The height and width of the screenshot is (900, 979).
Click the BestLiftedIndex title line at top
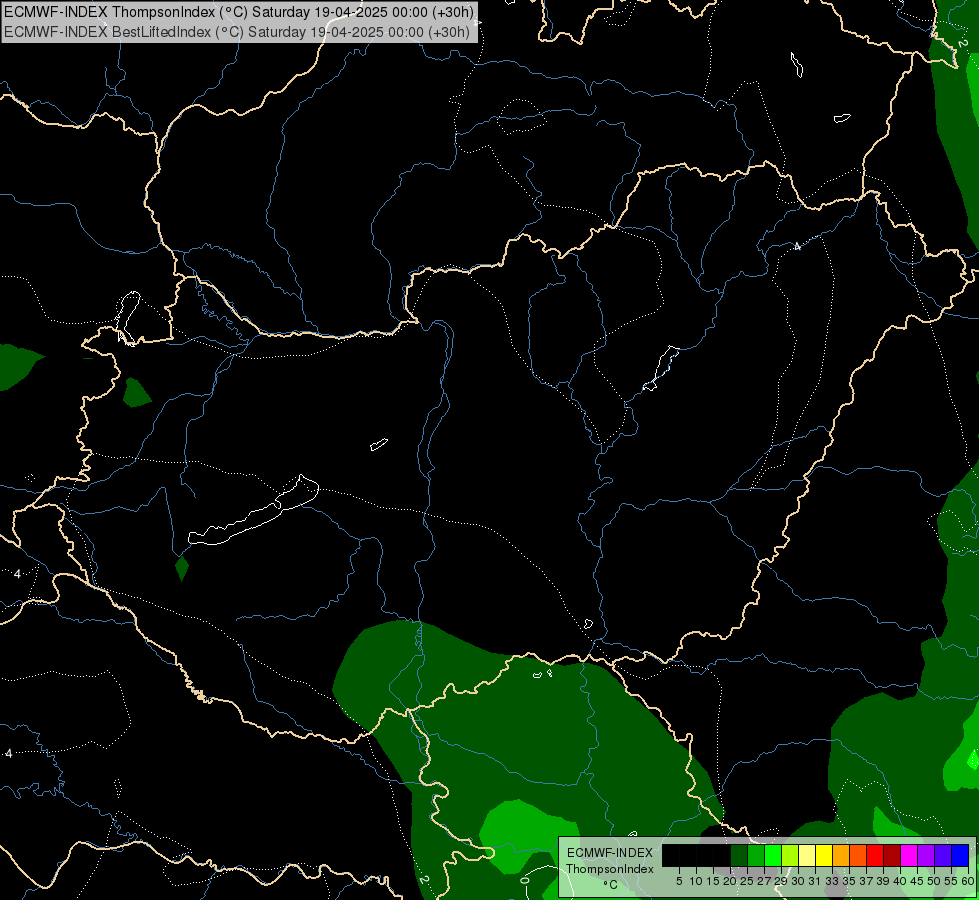coord(237,31)
